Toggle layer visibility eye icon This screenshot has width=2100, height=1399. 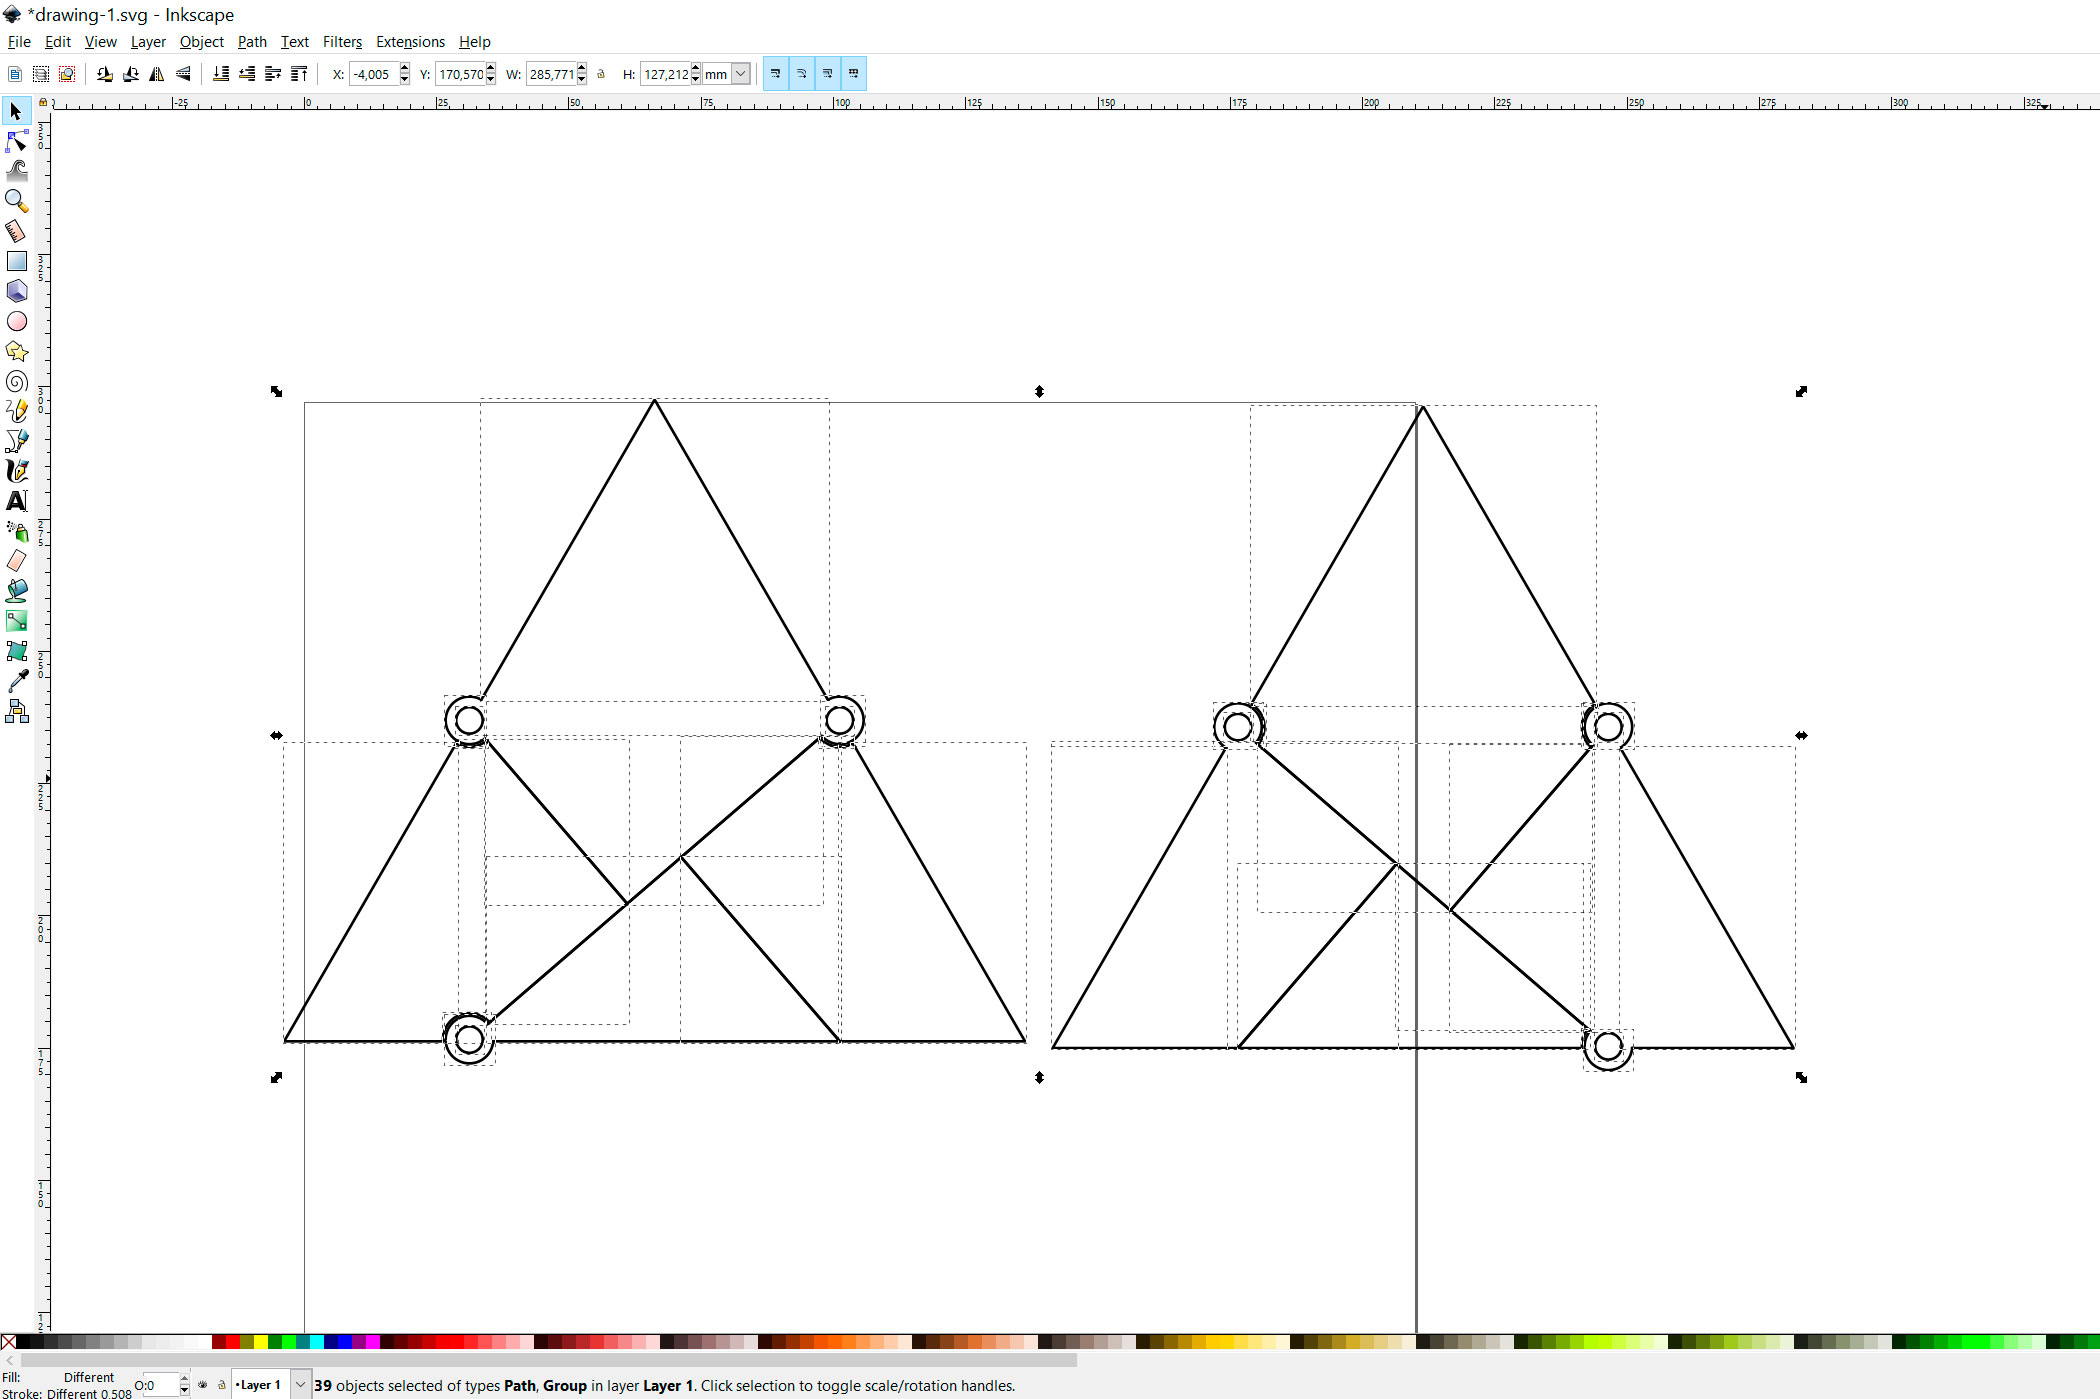pyautogui.click(x=203, y=1385)
